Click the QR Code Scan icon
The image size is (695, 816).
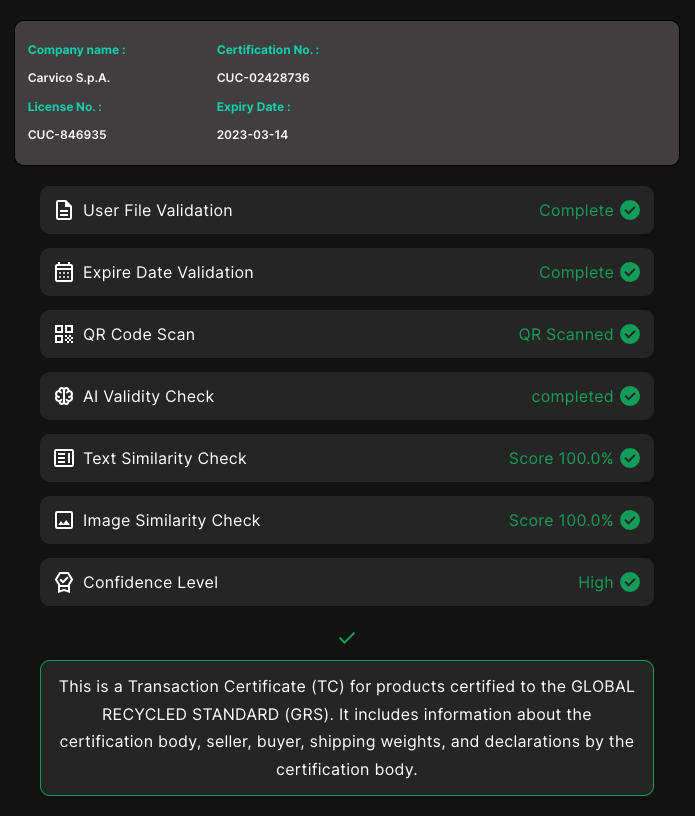coord(64,334)
